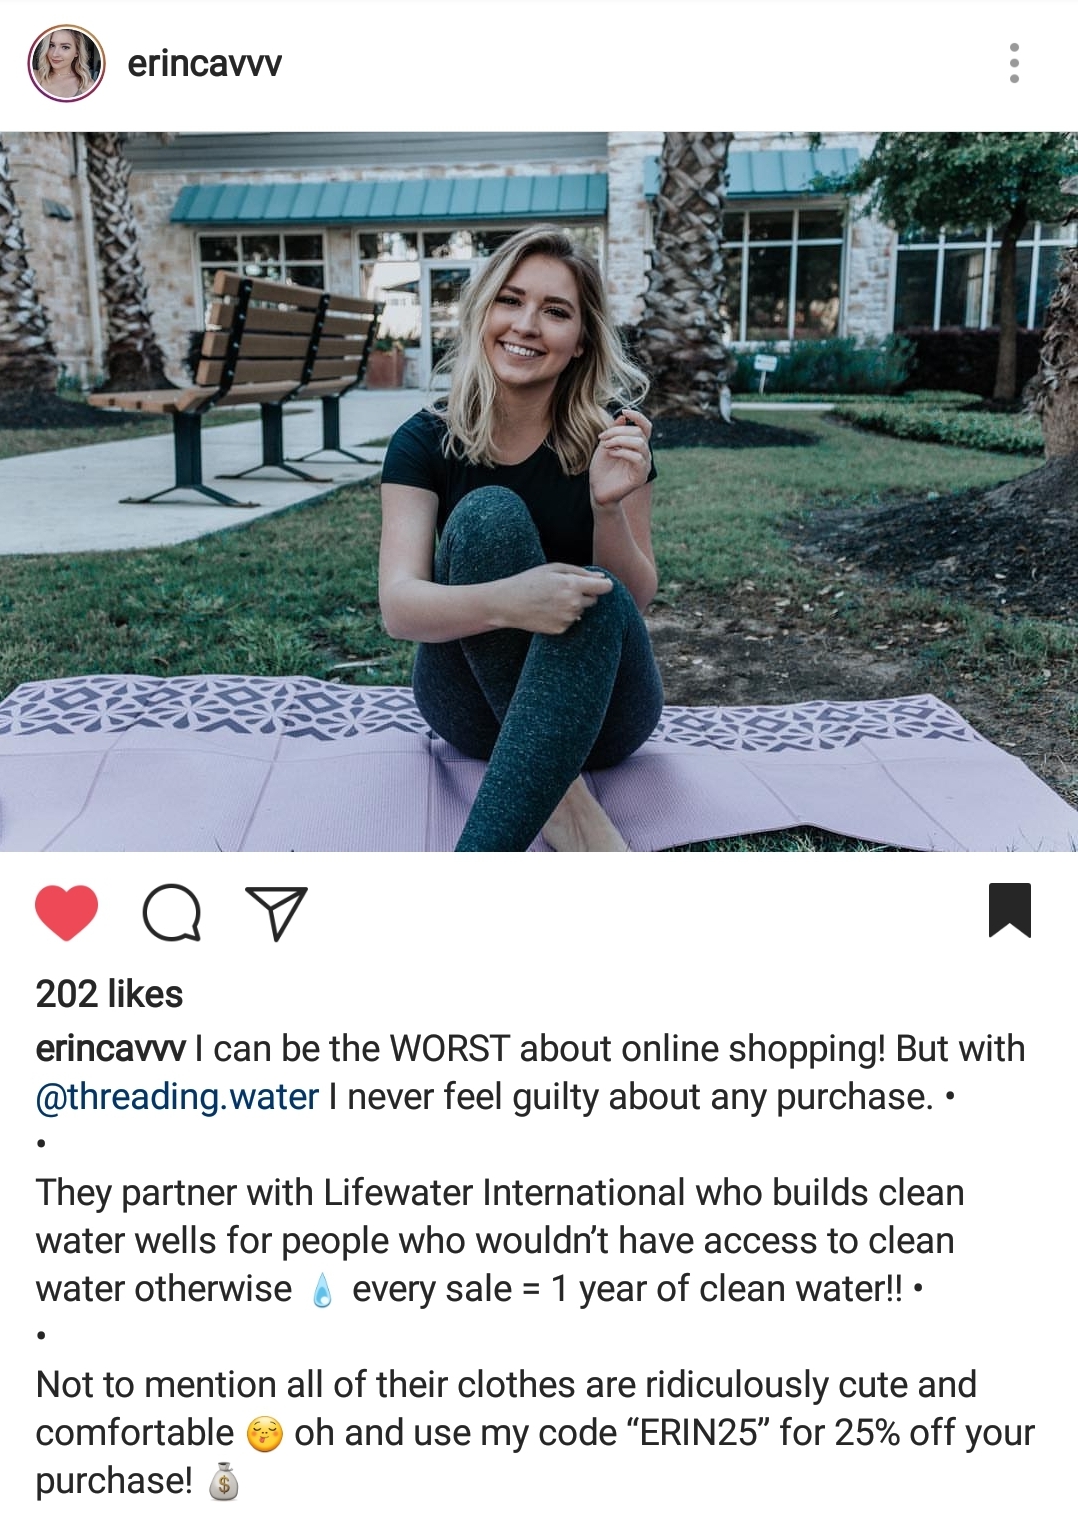This screenshot has height=1516, width=1078.
Task: Open erincavvv's profile picture story ring
Action: pos(66,63)
